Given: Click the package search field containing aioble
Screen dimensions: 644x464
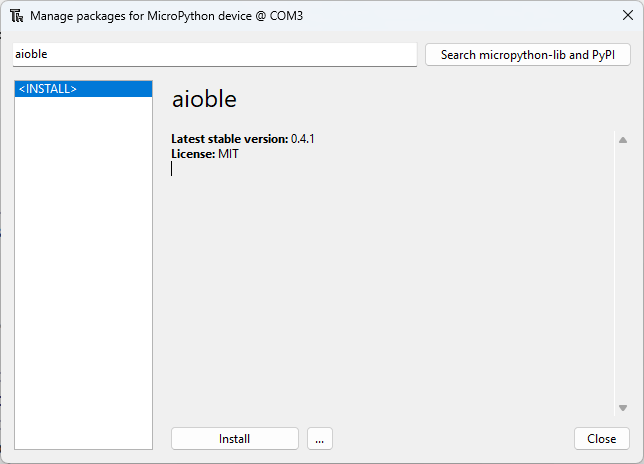Looking at the screenshot, I should point(215,55).
